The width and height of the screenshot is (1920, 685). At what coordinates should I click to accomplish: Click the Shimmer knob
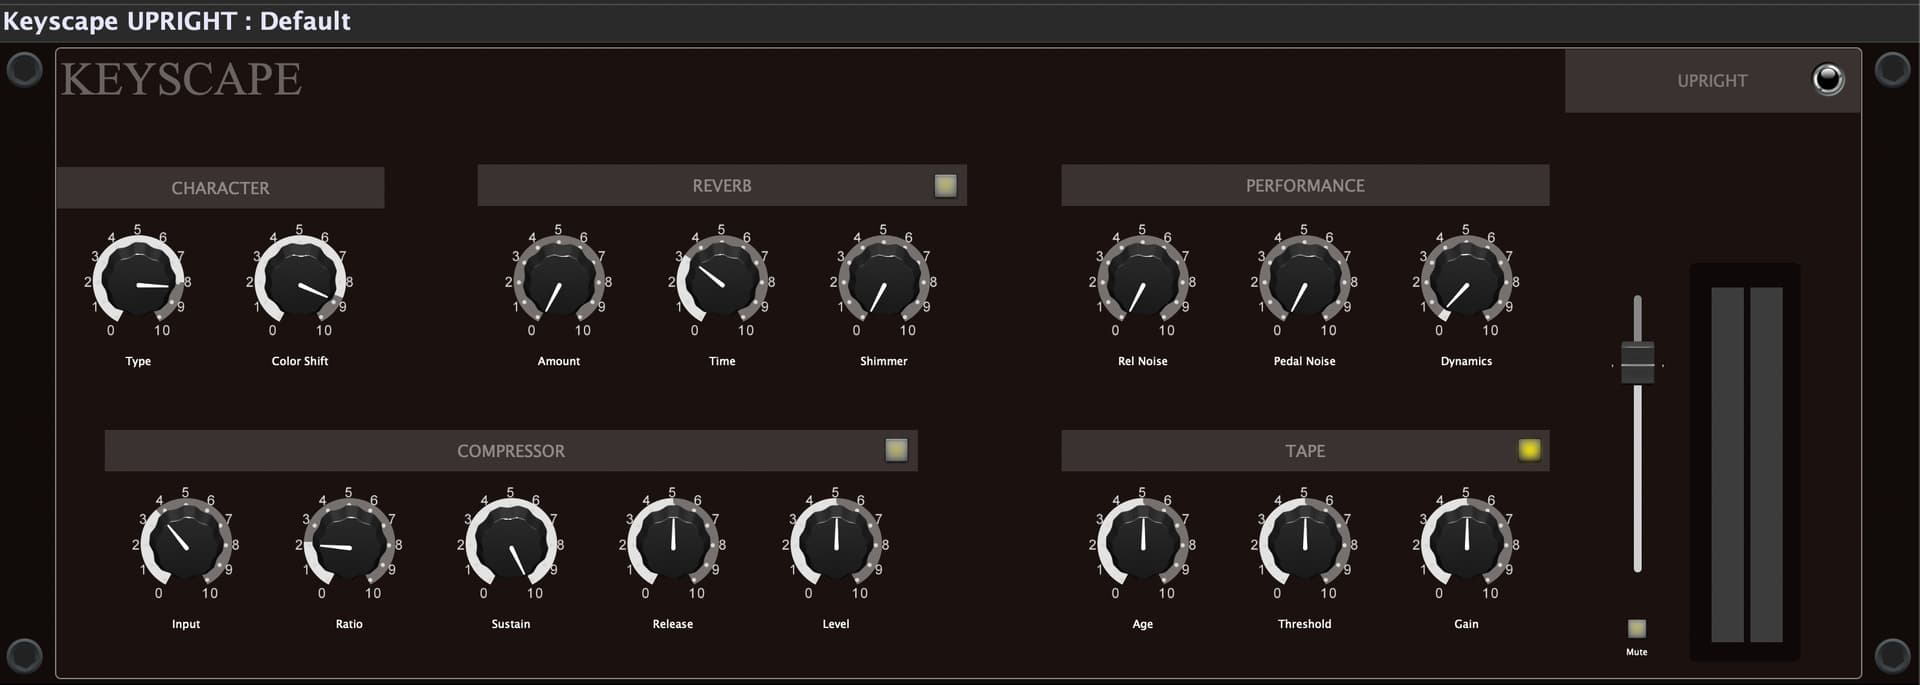pyautogui.click(x=884, y=282)
